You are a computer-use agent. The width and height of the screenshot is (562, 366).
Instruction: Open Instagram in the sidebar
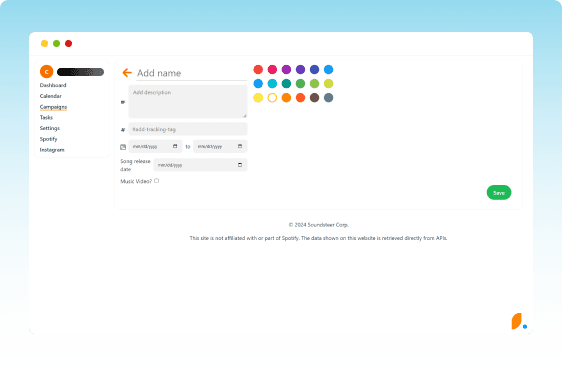coord(52,150)
